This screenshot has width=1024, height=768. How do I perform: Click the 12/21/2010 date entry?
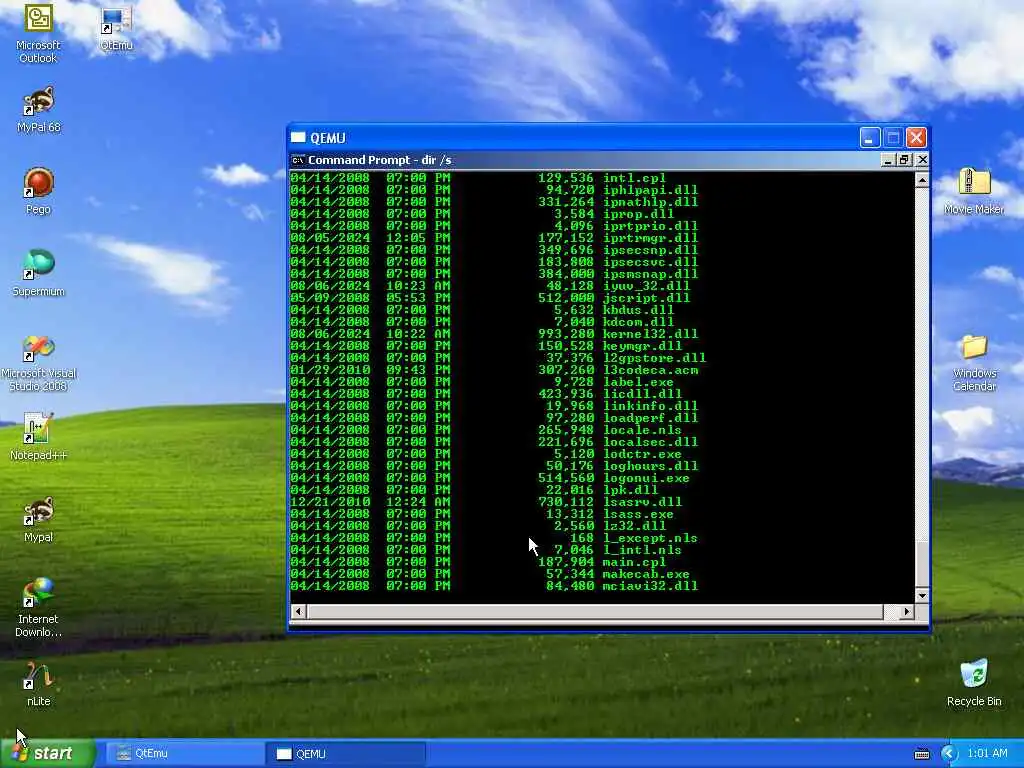[x=330, y=502]
